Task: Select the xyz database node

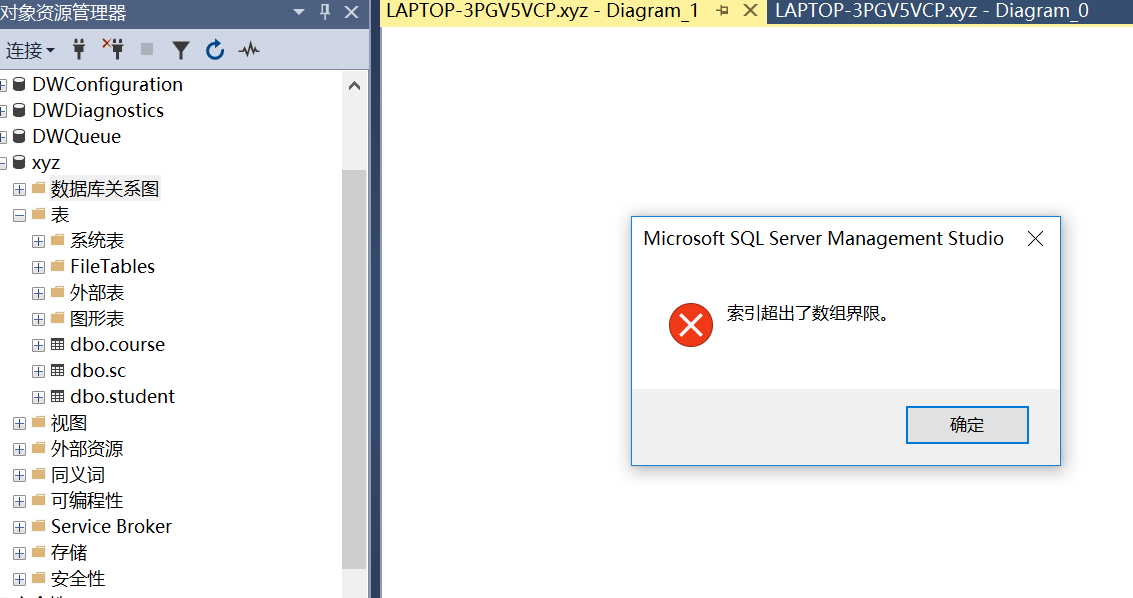Action: pos(46,162)
